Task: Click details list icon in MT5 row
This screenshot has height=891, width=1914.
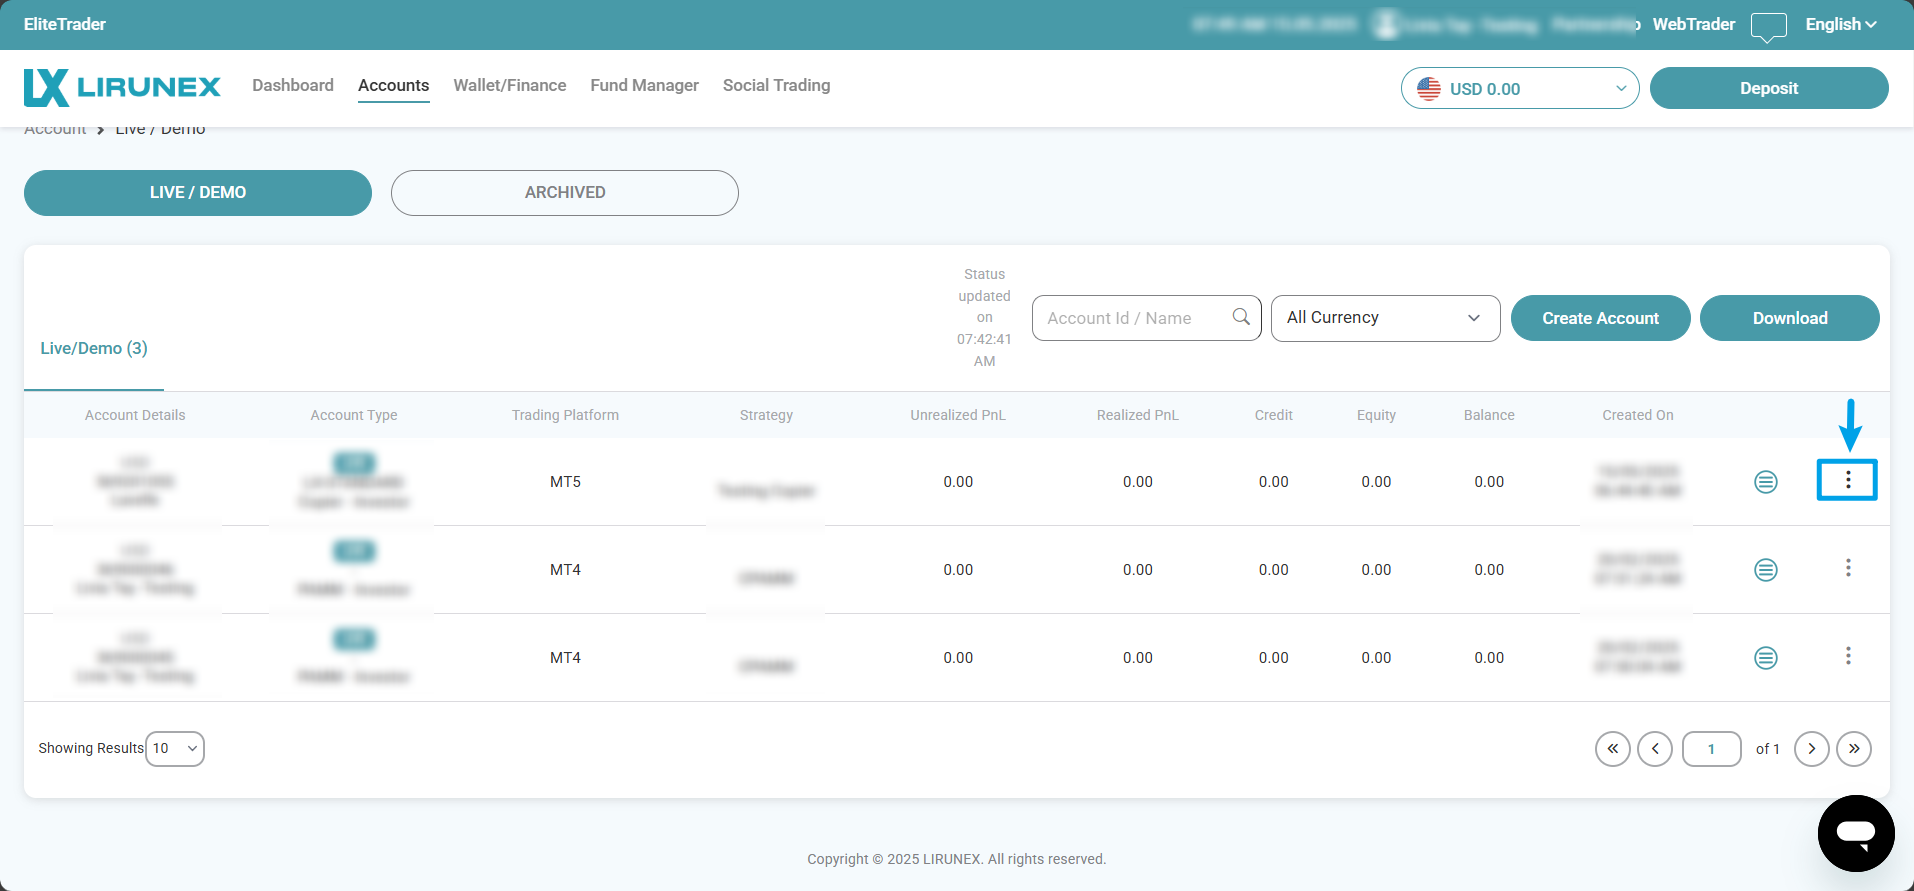Action: pos(1765,482)
